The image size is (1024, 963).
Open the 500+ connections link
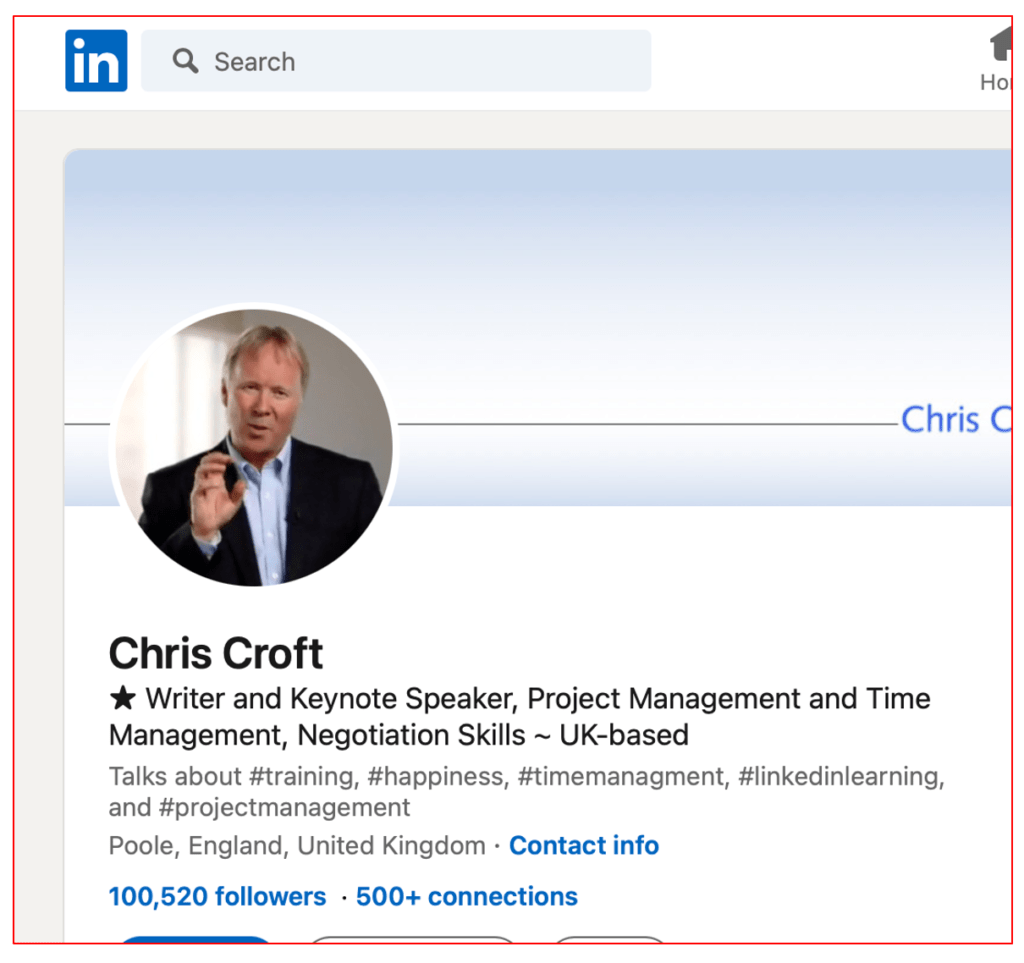pyautogui.click(x=467, y=897)
